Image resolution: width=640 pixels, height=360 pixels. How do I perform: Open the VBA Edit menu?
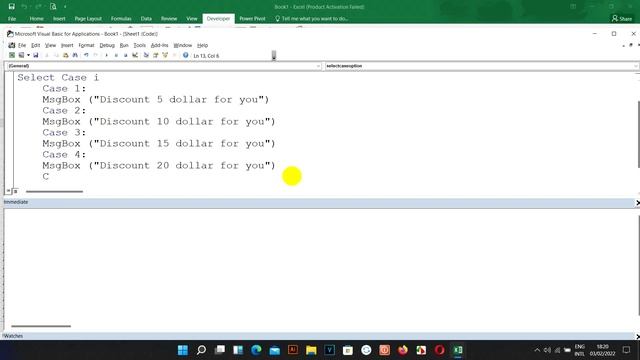36,45
